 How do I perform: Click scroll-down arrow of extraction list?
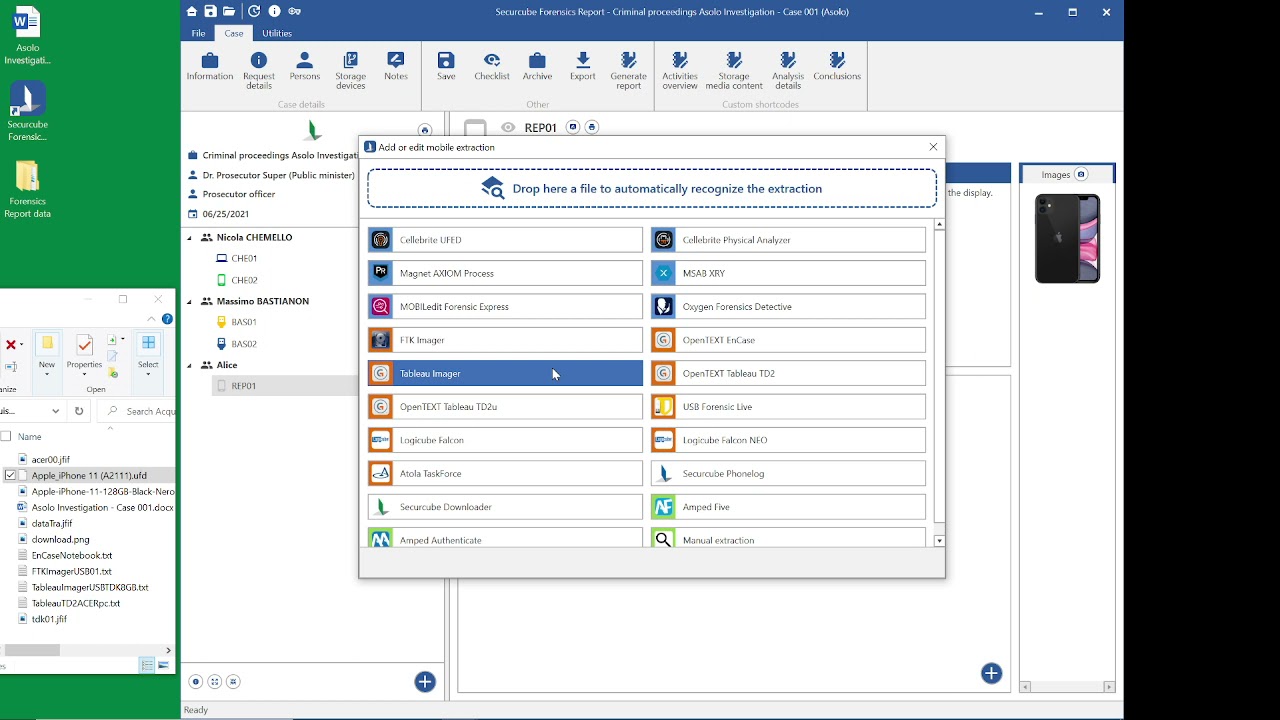[939, 541]
